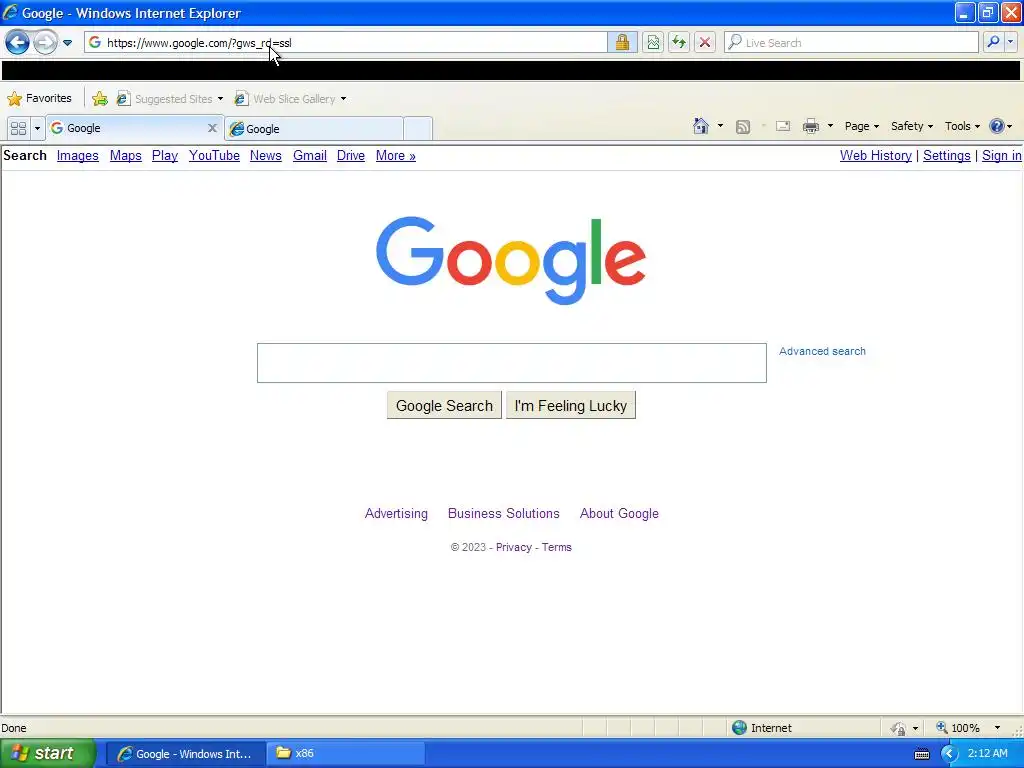Open the Advertising link
Viewport: 1024px width, 768px height.
396,513
